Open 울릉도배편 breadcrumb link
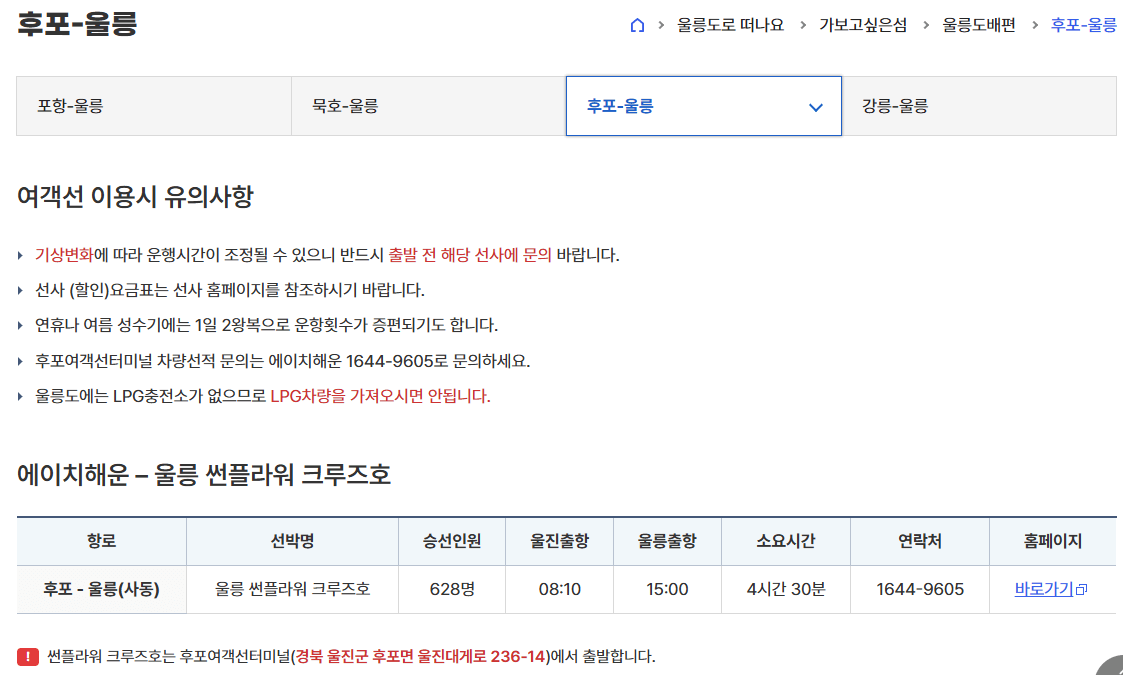The height and width of the screenshot is (675, 1123). [978, 25]
